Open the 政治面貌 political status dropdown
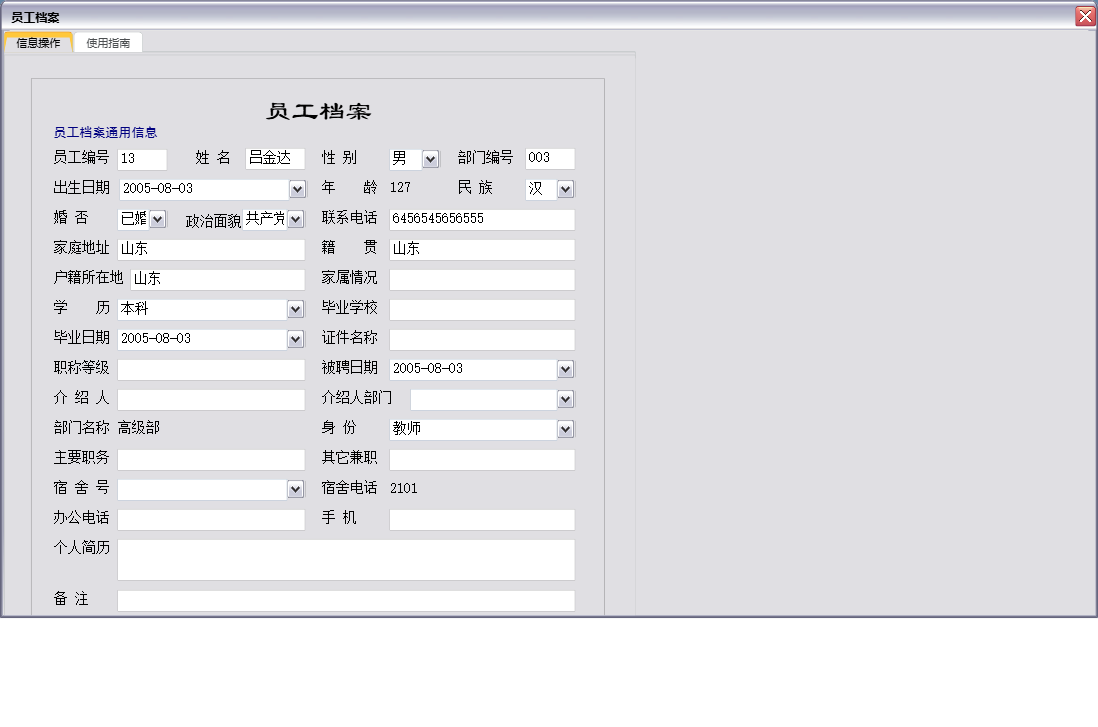 tap(297, 218)
